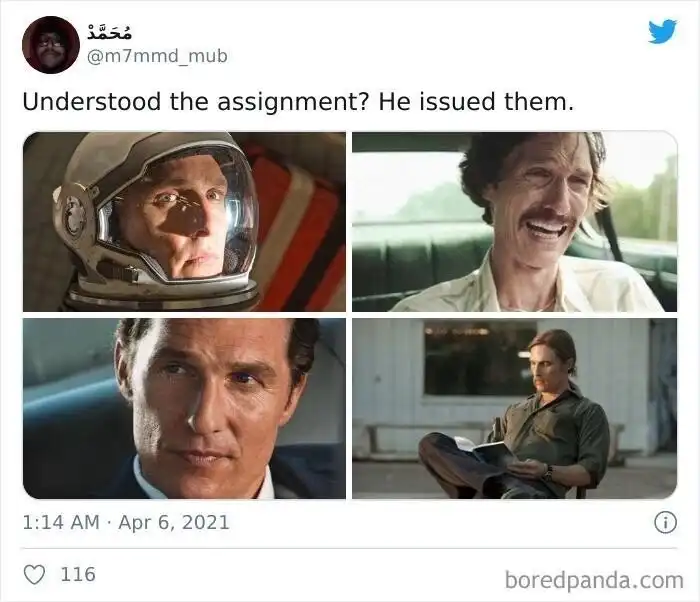Click the boredpanda.com watermark
The height and width of the screenshot is (602, 700).
594,581
